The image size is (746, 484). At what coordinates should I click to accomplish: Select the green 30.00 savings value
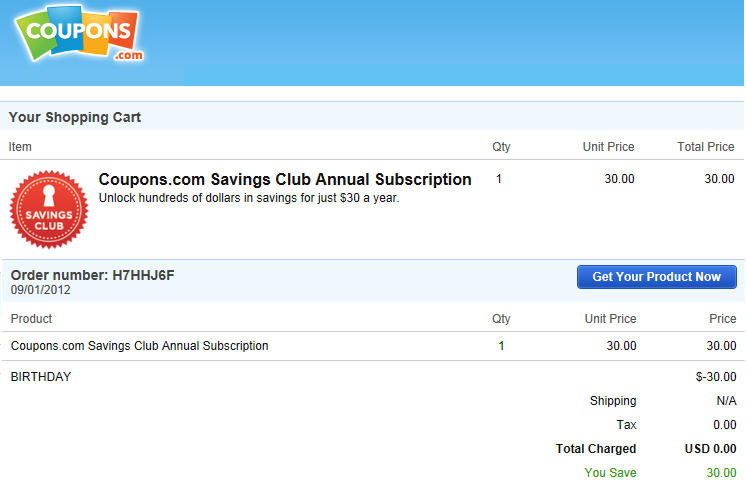721,473
